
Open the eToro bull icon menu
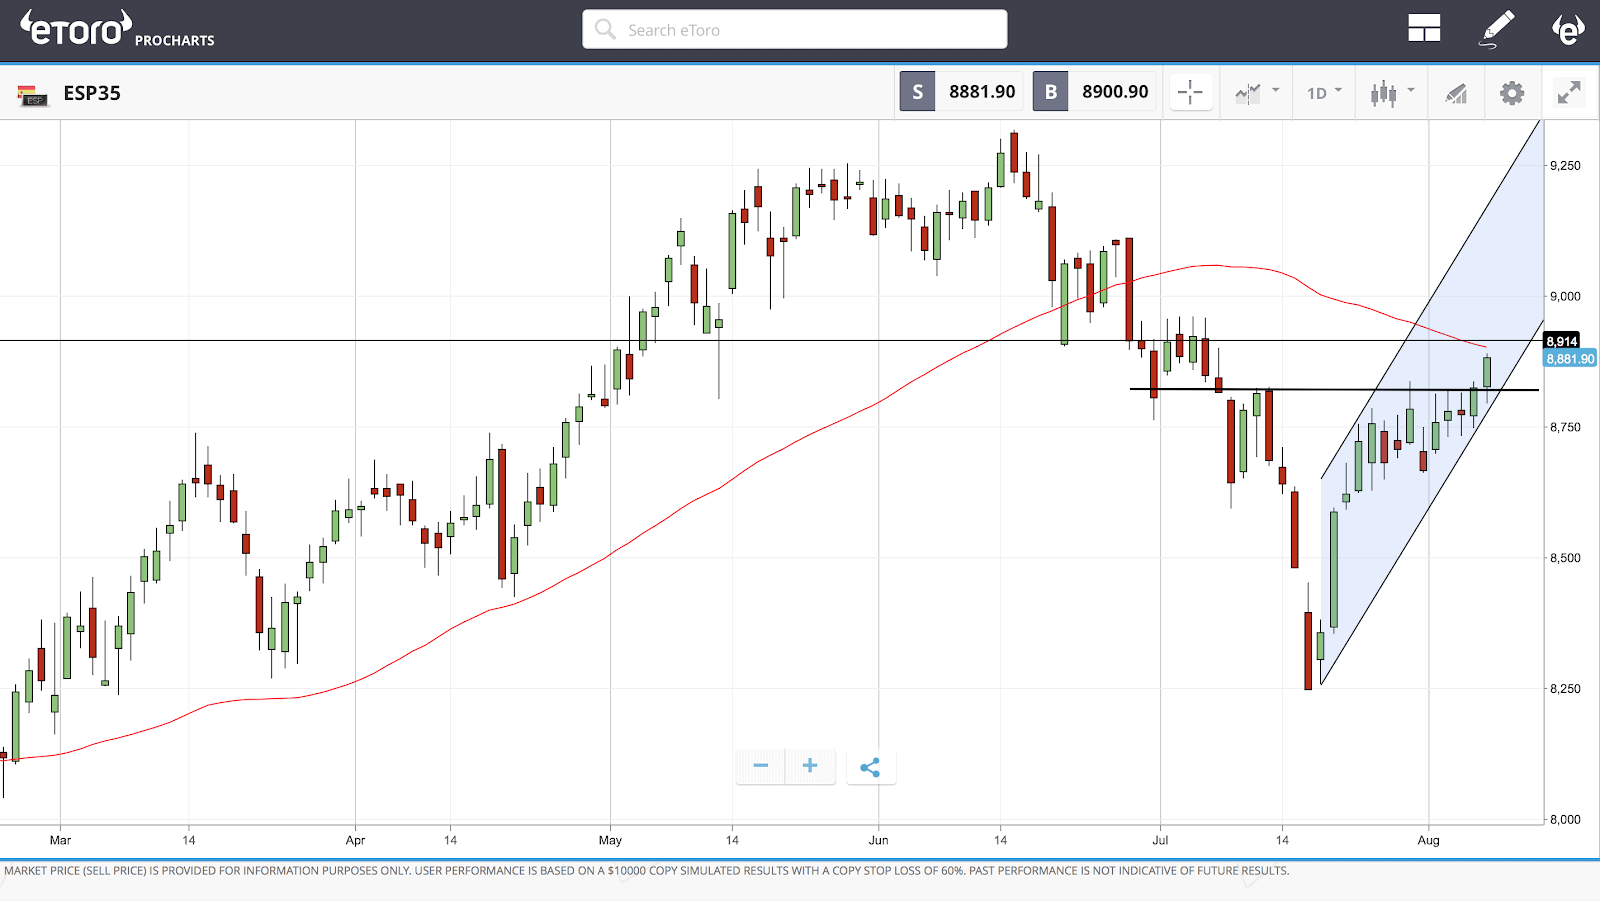pyautogui.click(x=1568, y=29)
